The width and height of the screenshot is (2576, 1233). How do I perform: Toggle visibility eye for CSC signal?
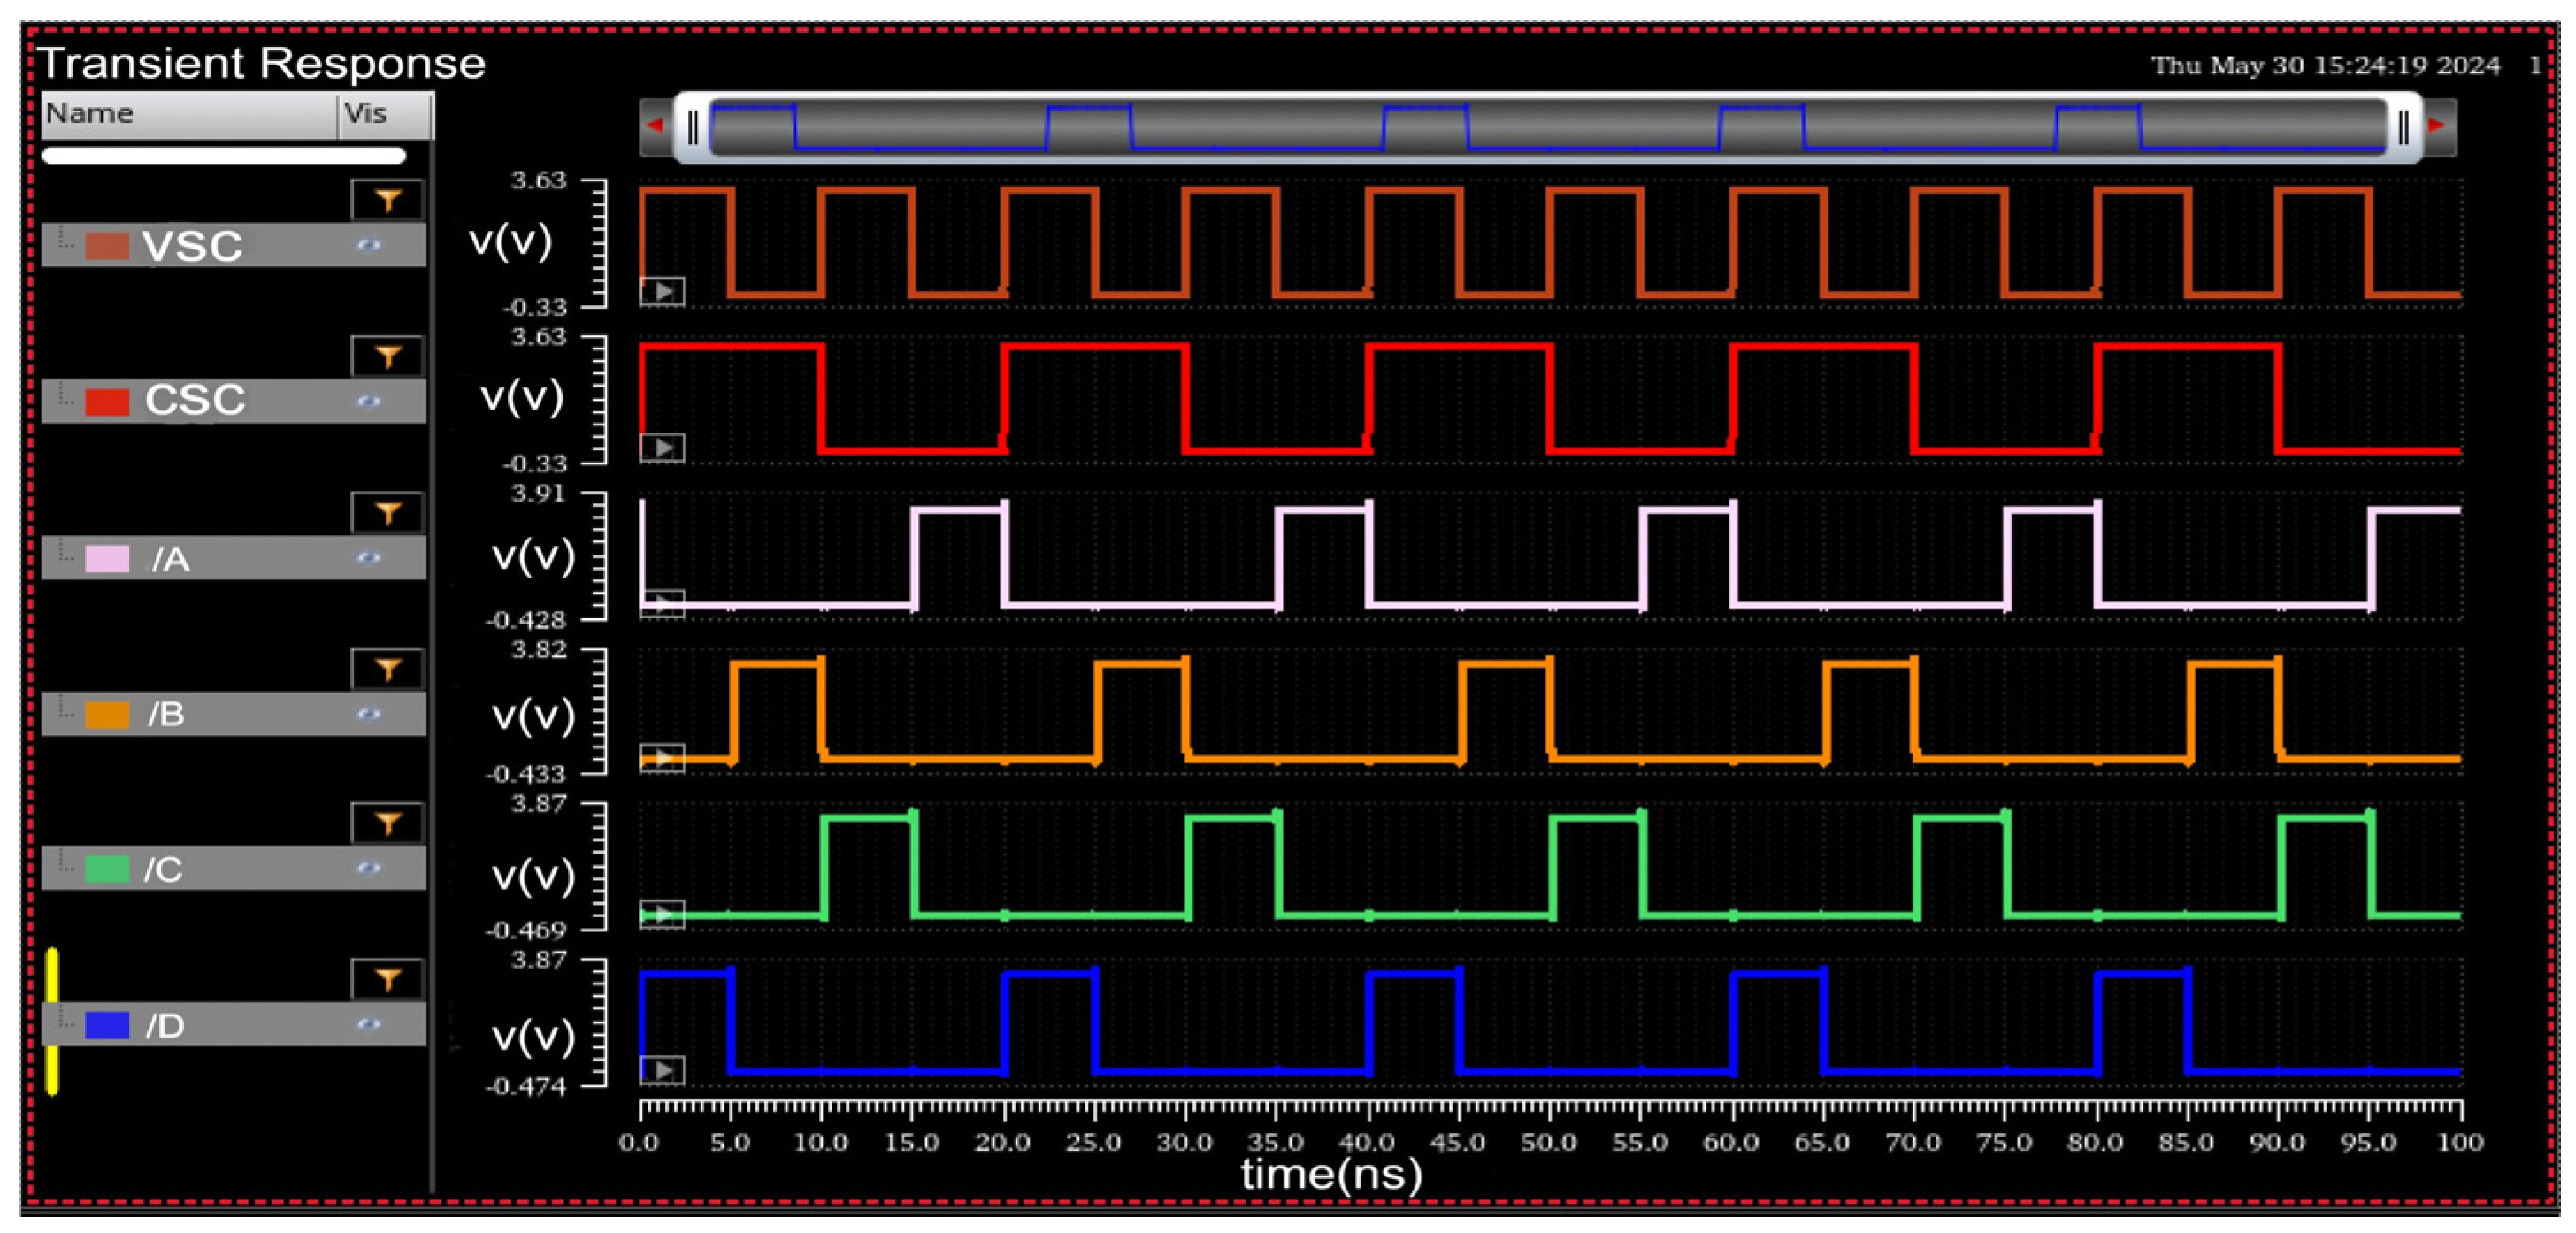pos(369,401)
